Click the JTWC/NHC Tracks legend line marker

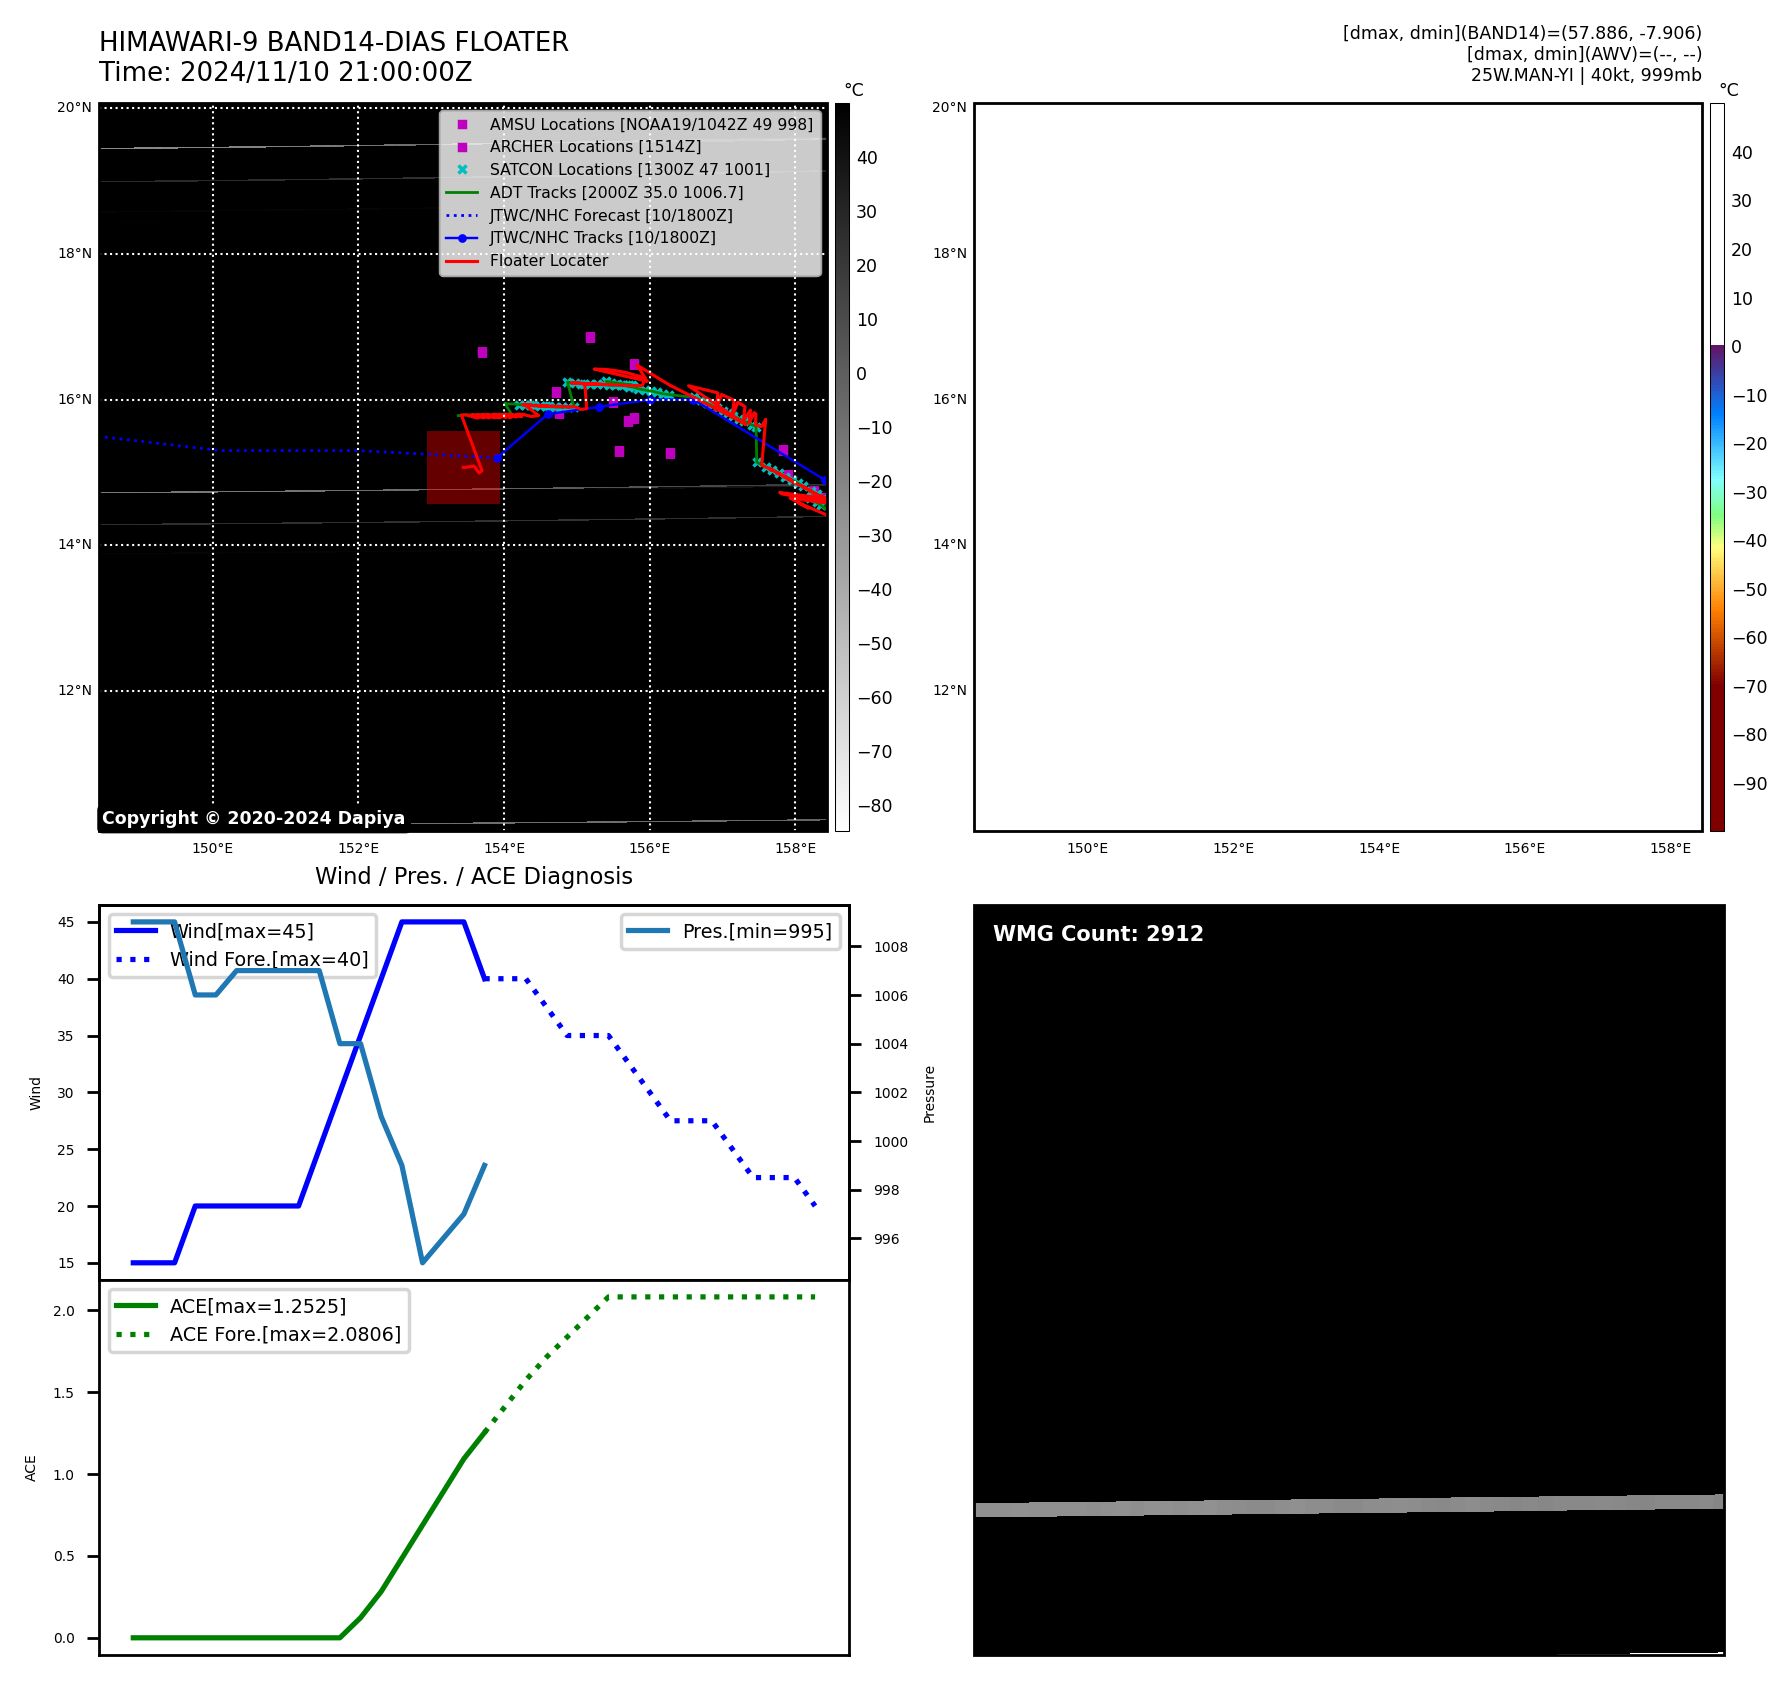[x=462, y=238]
